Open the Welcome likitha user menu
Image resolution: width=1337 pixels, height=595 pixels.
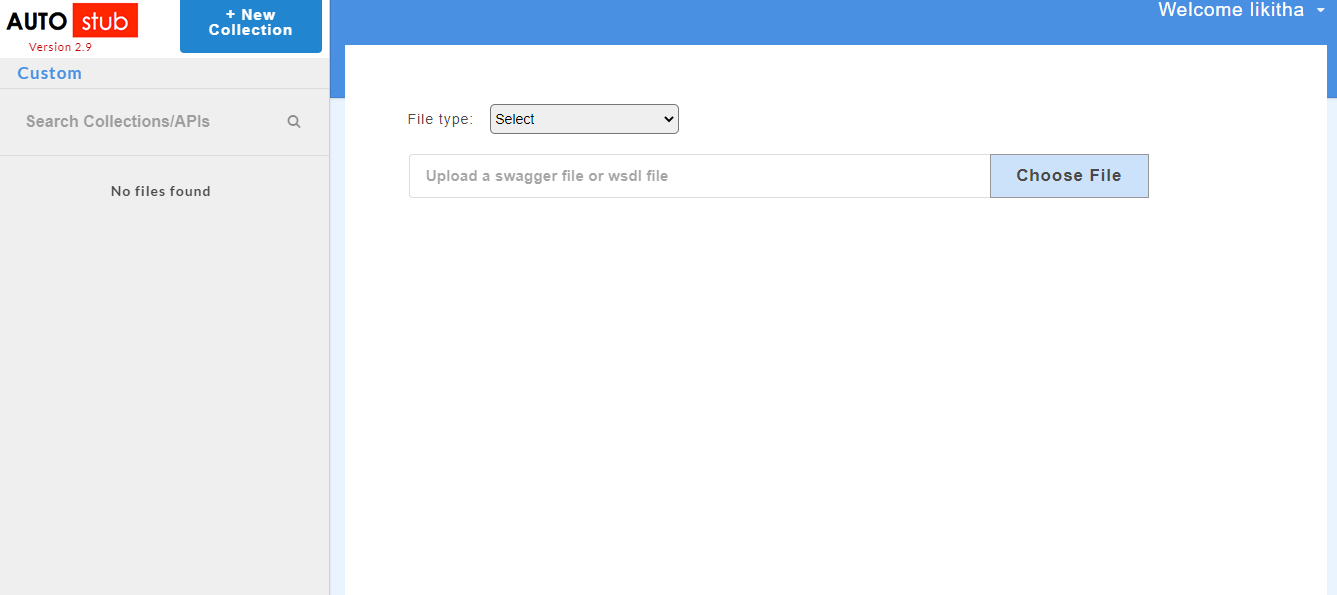1230,10
